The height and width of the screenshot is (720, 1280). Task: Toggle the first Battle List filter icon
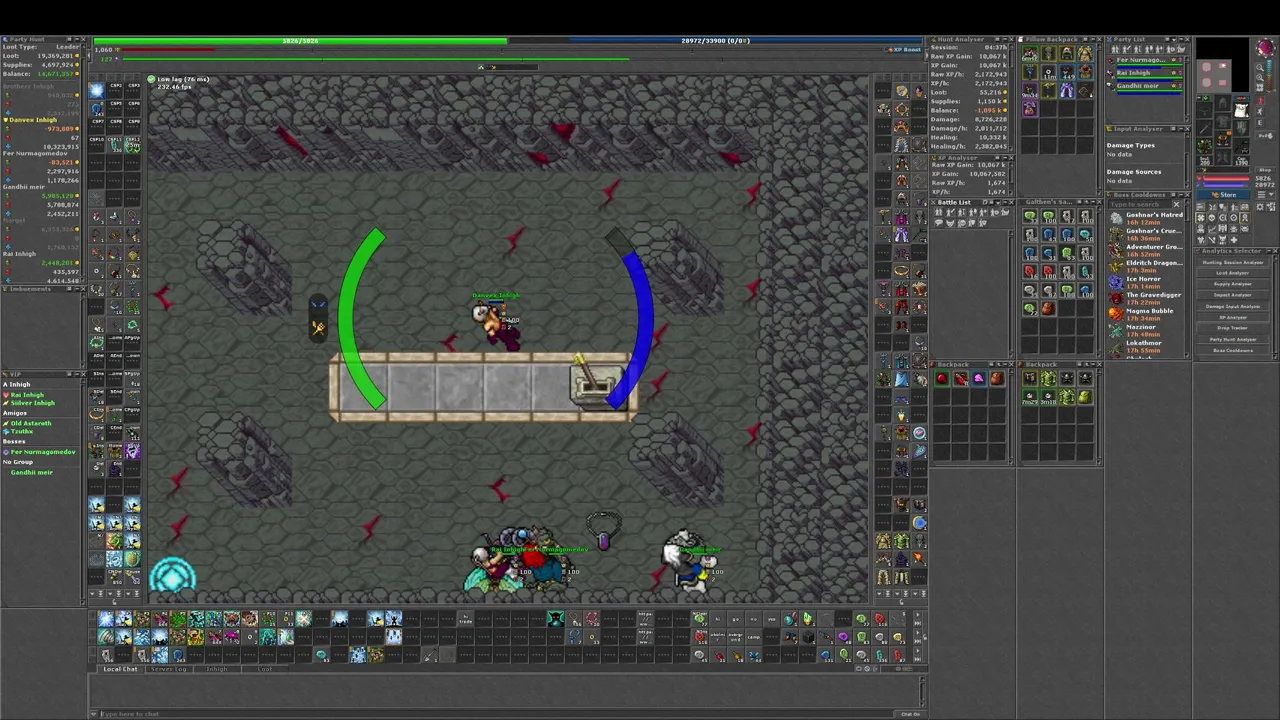[938, 212]
